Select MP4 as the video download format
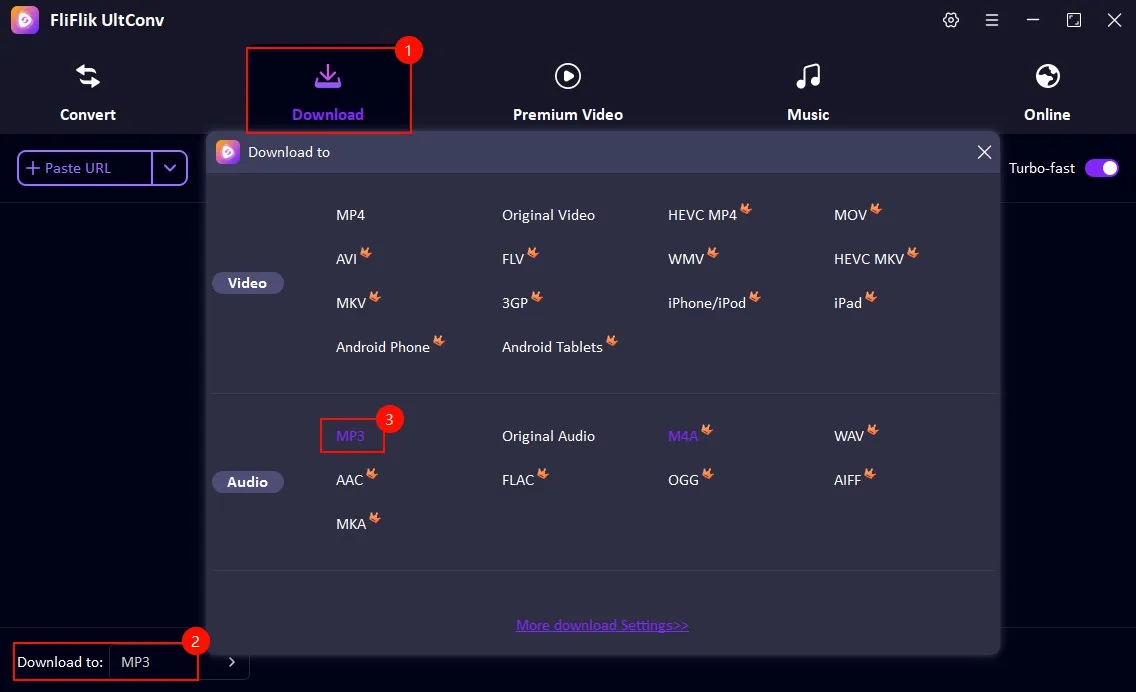The image size is (1136, 692). point(351,214)
